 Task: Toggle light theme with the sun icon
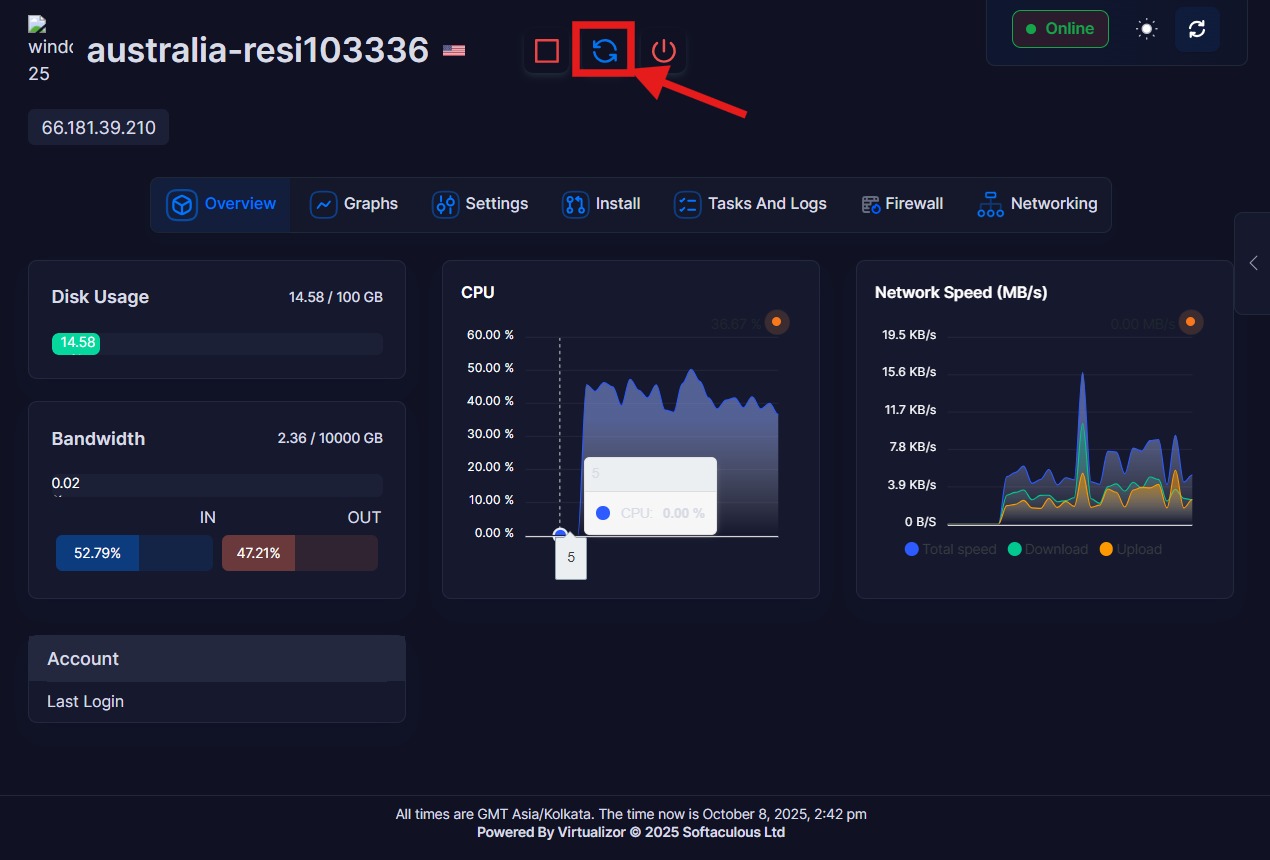coord(1146,29)
